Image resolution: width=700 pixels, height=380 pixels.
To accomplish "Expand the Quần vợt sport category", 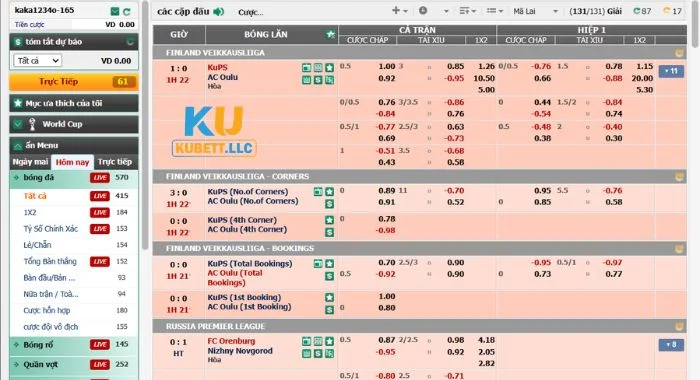I will tap(74, 364).
